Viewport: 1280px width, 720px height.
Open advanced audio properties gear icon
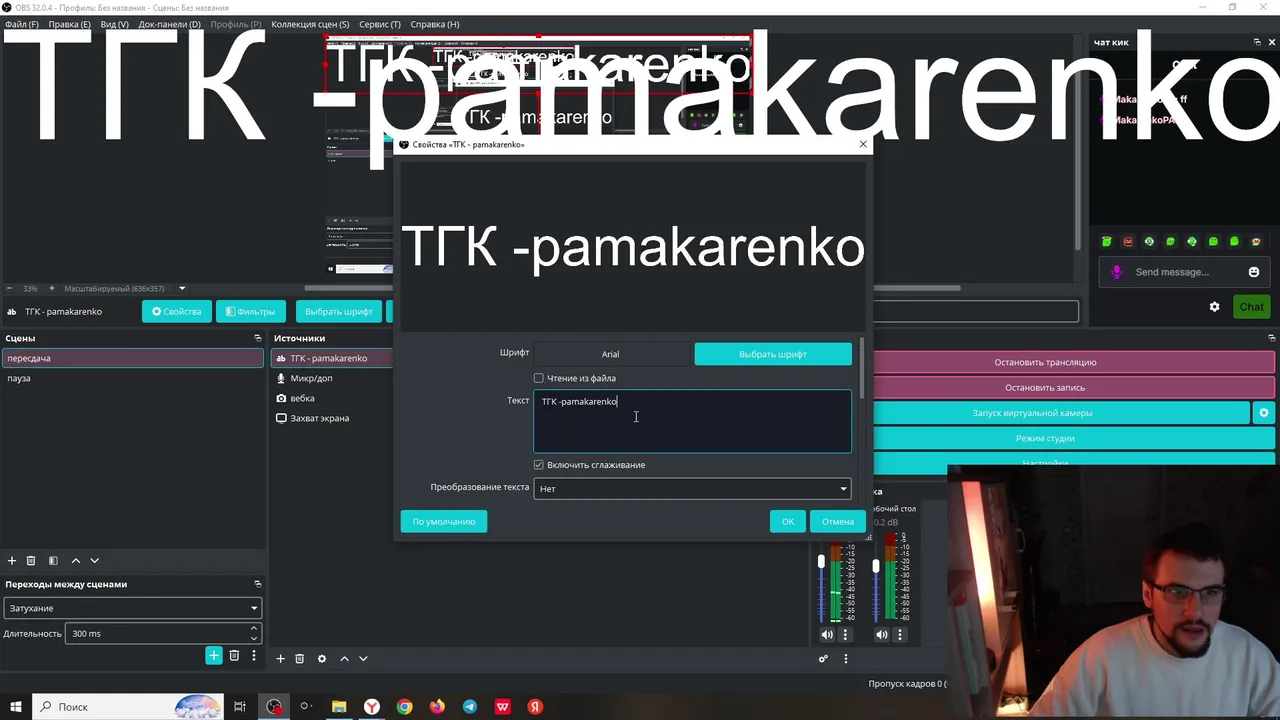click(x=823, y=659)
